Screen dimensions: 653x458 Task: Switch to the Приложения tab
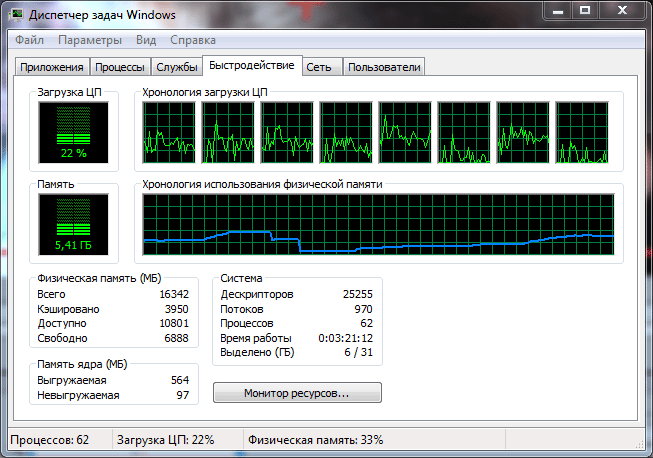pos(52,67)
